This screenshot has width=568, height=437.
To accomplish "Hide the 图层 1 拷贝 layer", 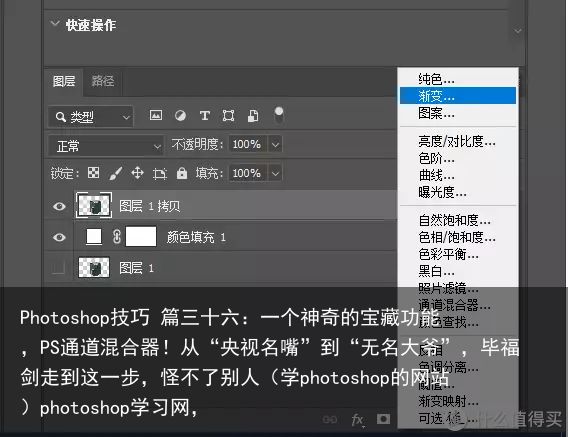I will 59,206.
